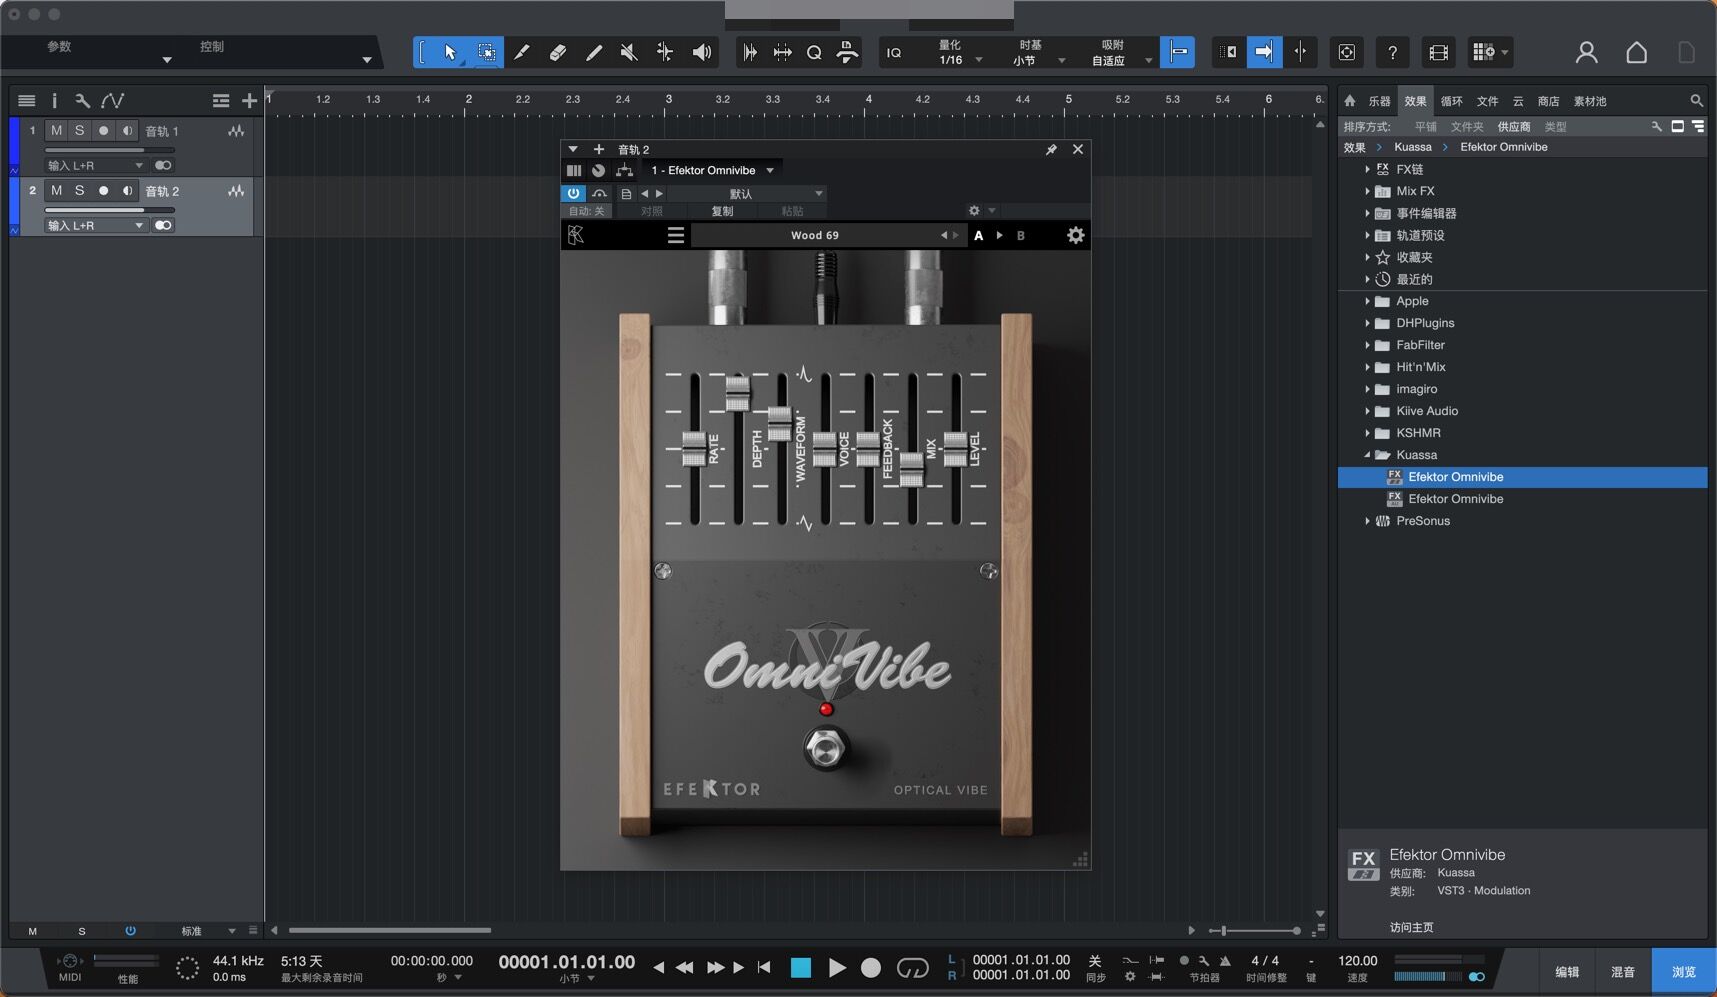Switch to 循环 browser tab

[1451, 101]
